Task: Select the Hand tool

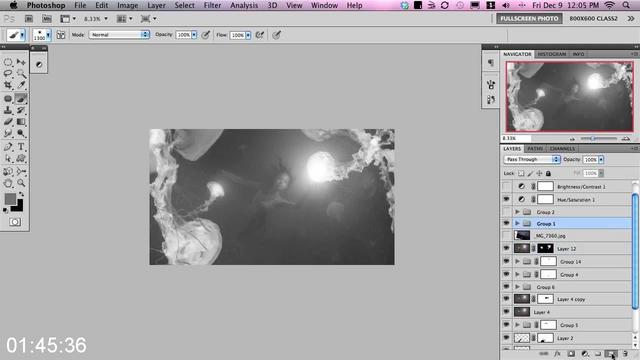Action: click(8, 184)
